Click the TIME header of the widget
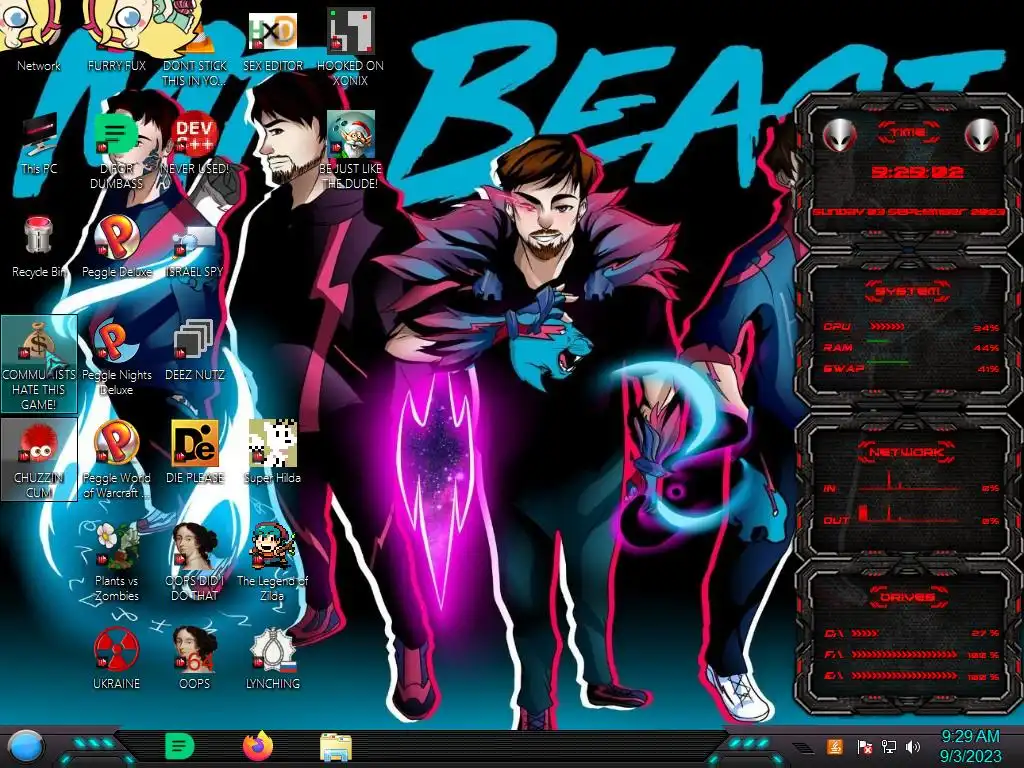The width and height of the screenshot is (1024, 768). 908,133
